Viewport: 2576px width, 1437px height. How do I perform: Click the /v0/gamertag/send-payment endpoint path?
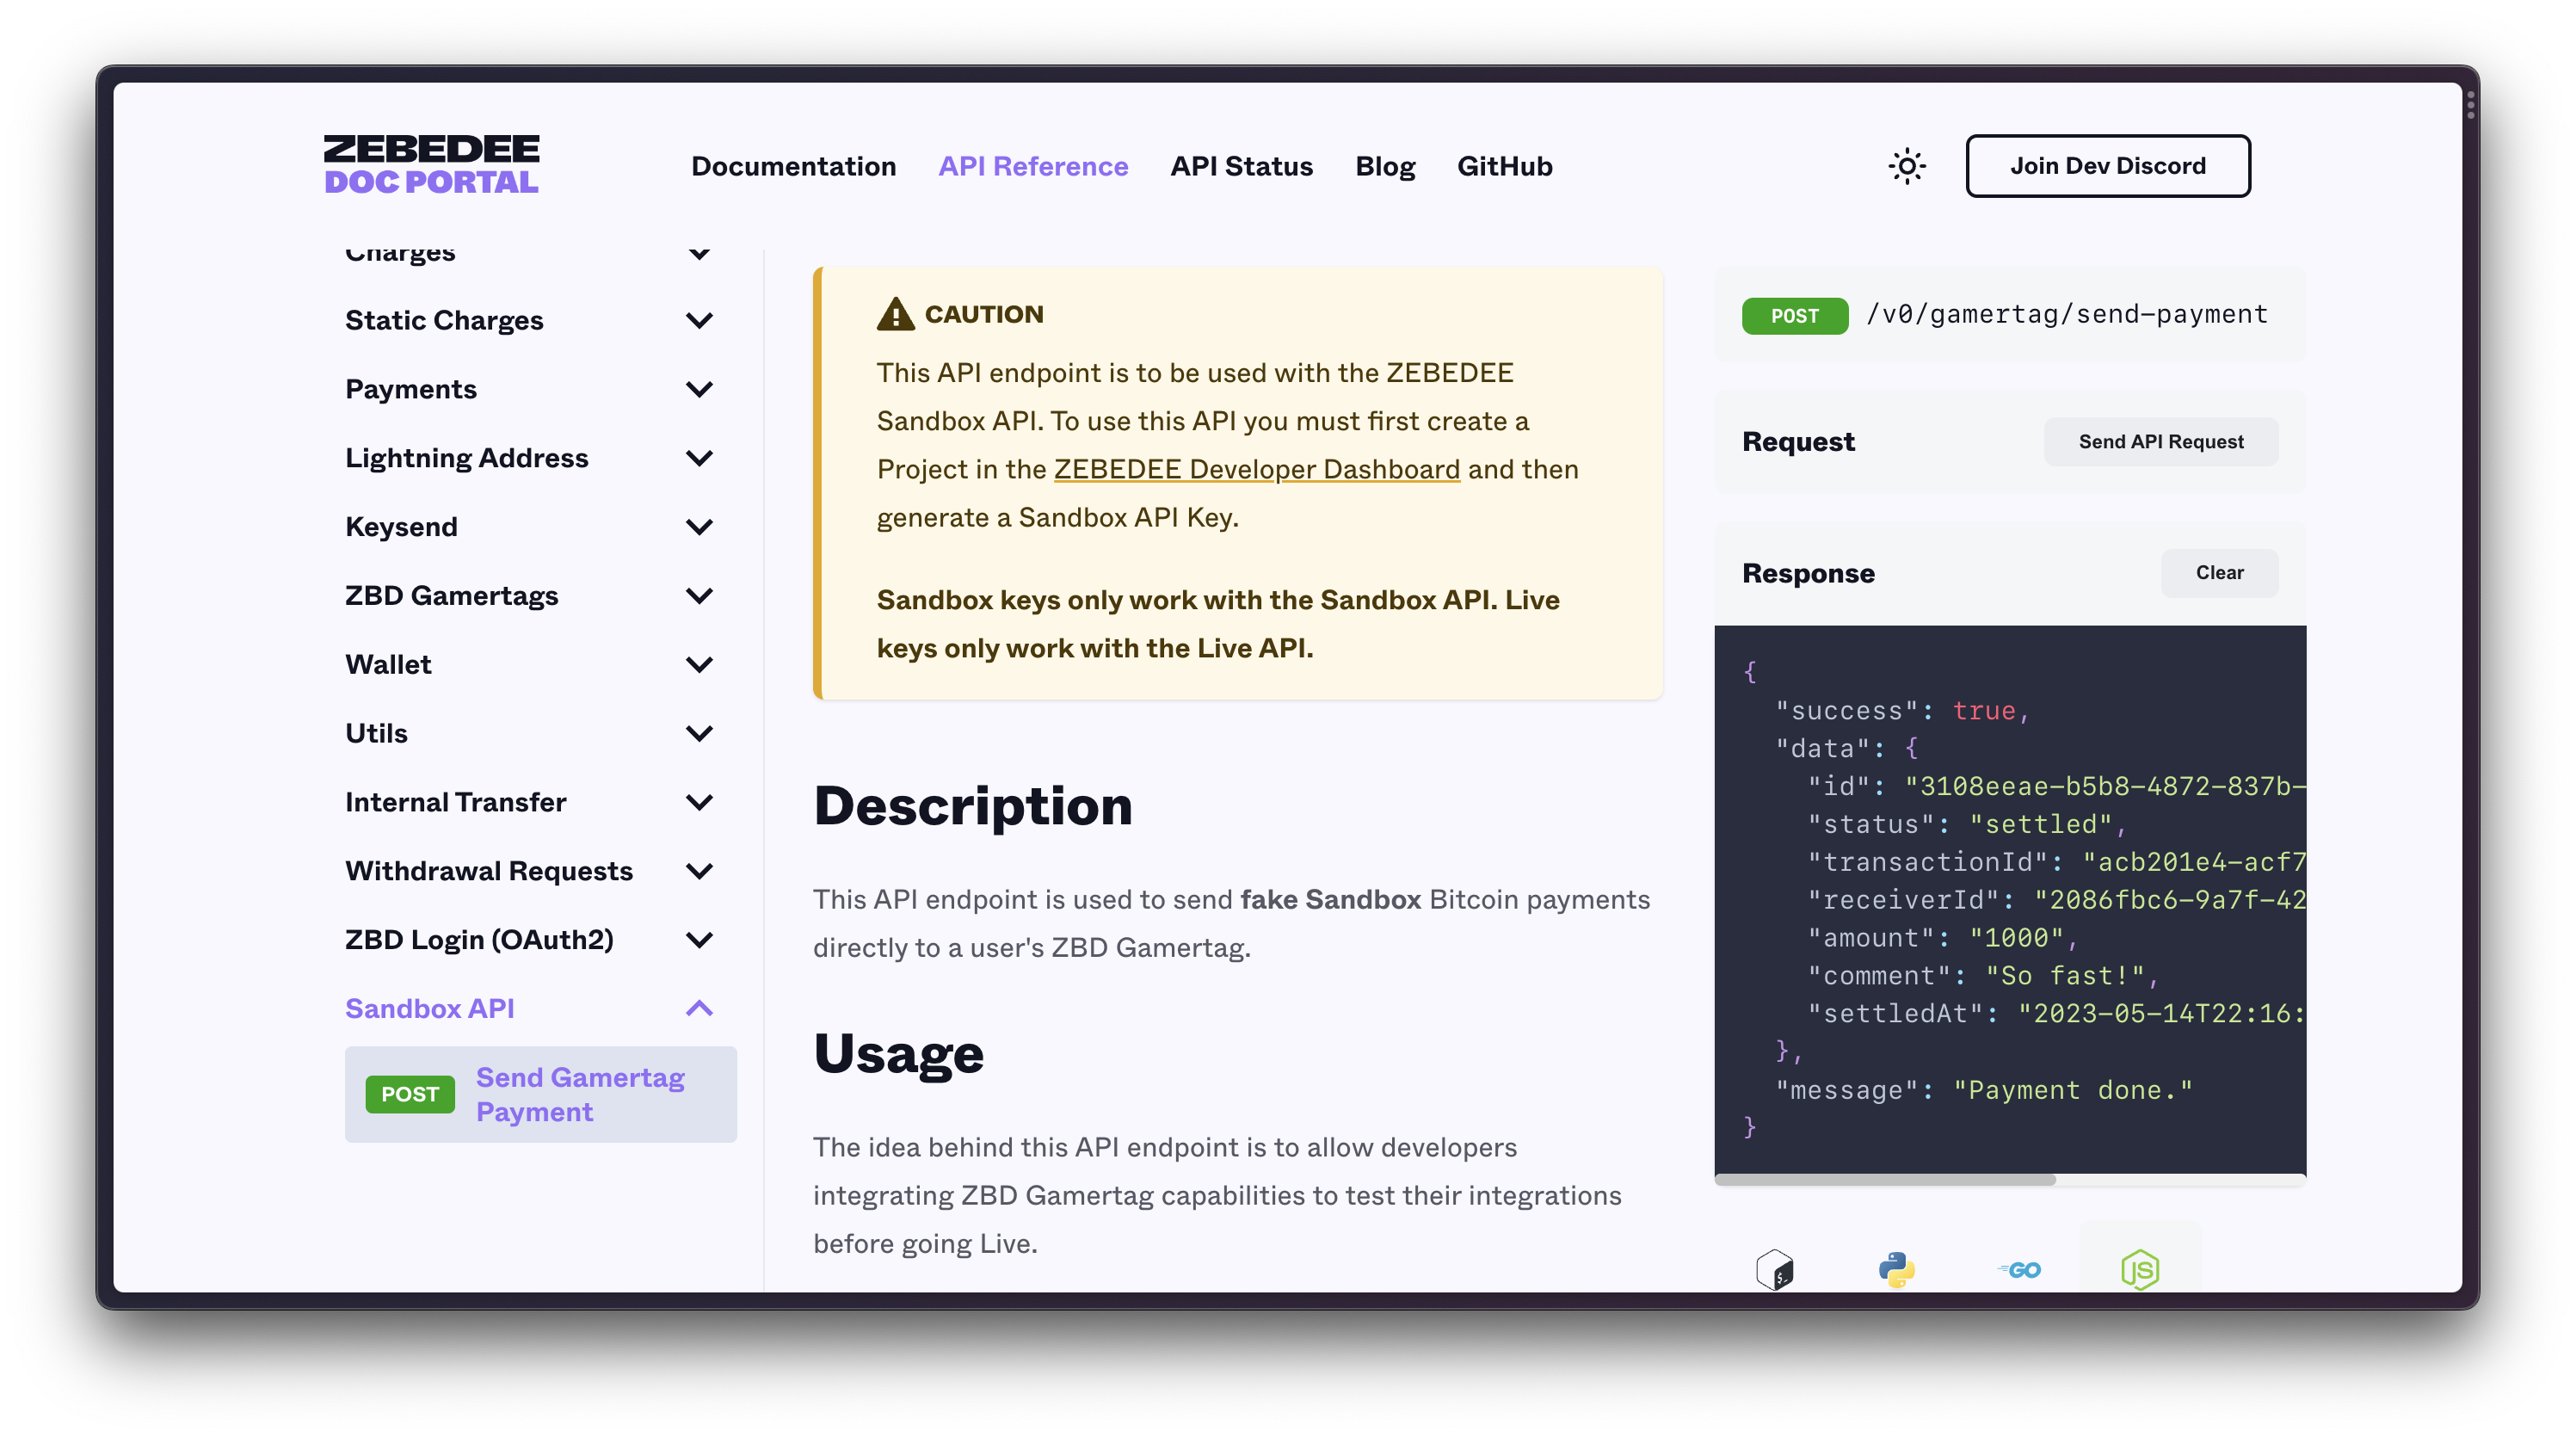click(2066, 315)
